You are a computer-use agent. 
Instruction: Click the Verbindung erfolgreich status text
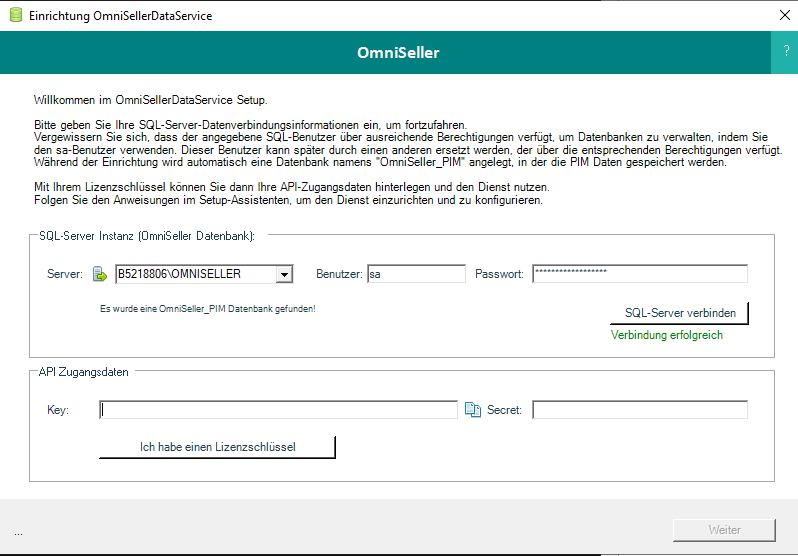tap(667, 335)
